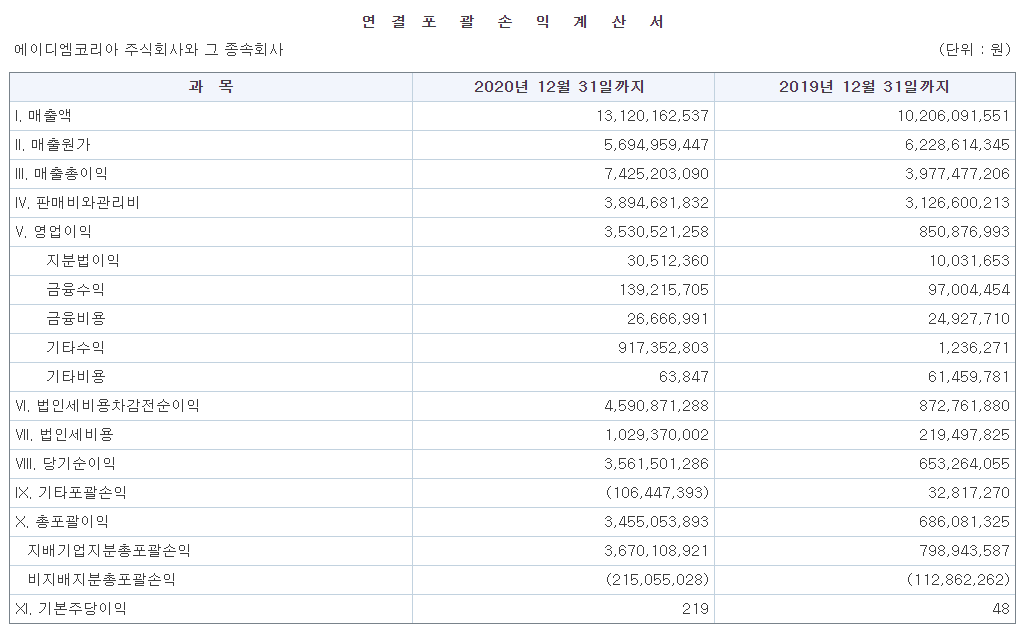
Task: Click the value 5,694,959,447
Action: pos(656,145)
